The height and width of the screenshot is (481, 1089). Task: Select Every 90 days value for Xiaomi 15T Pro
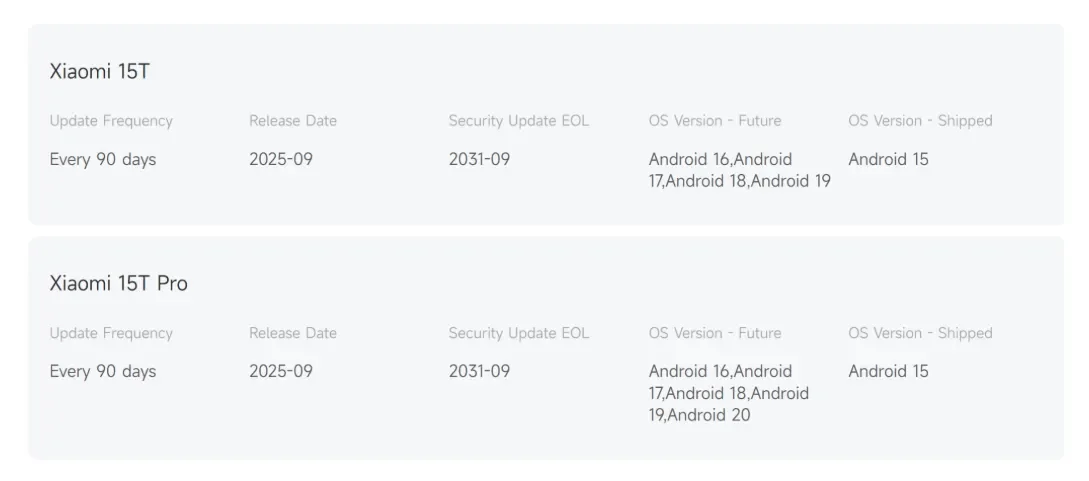tap(103, 372)
